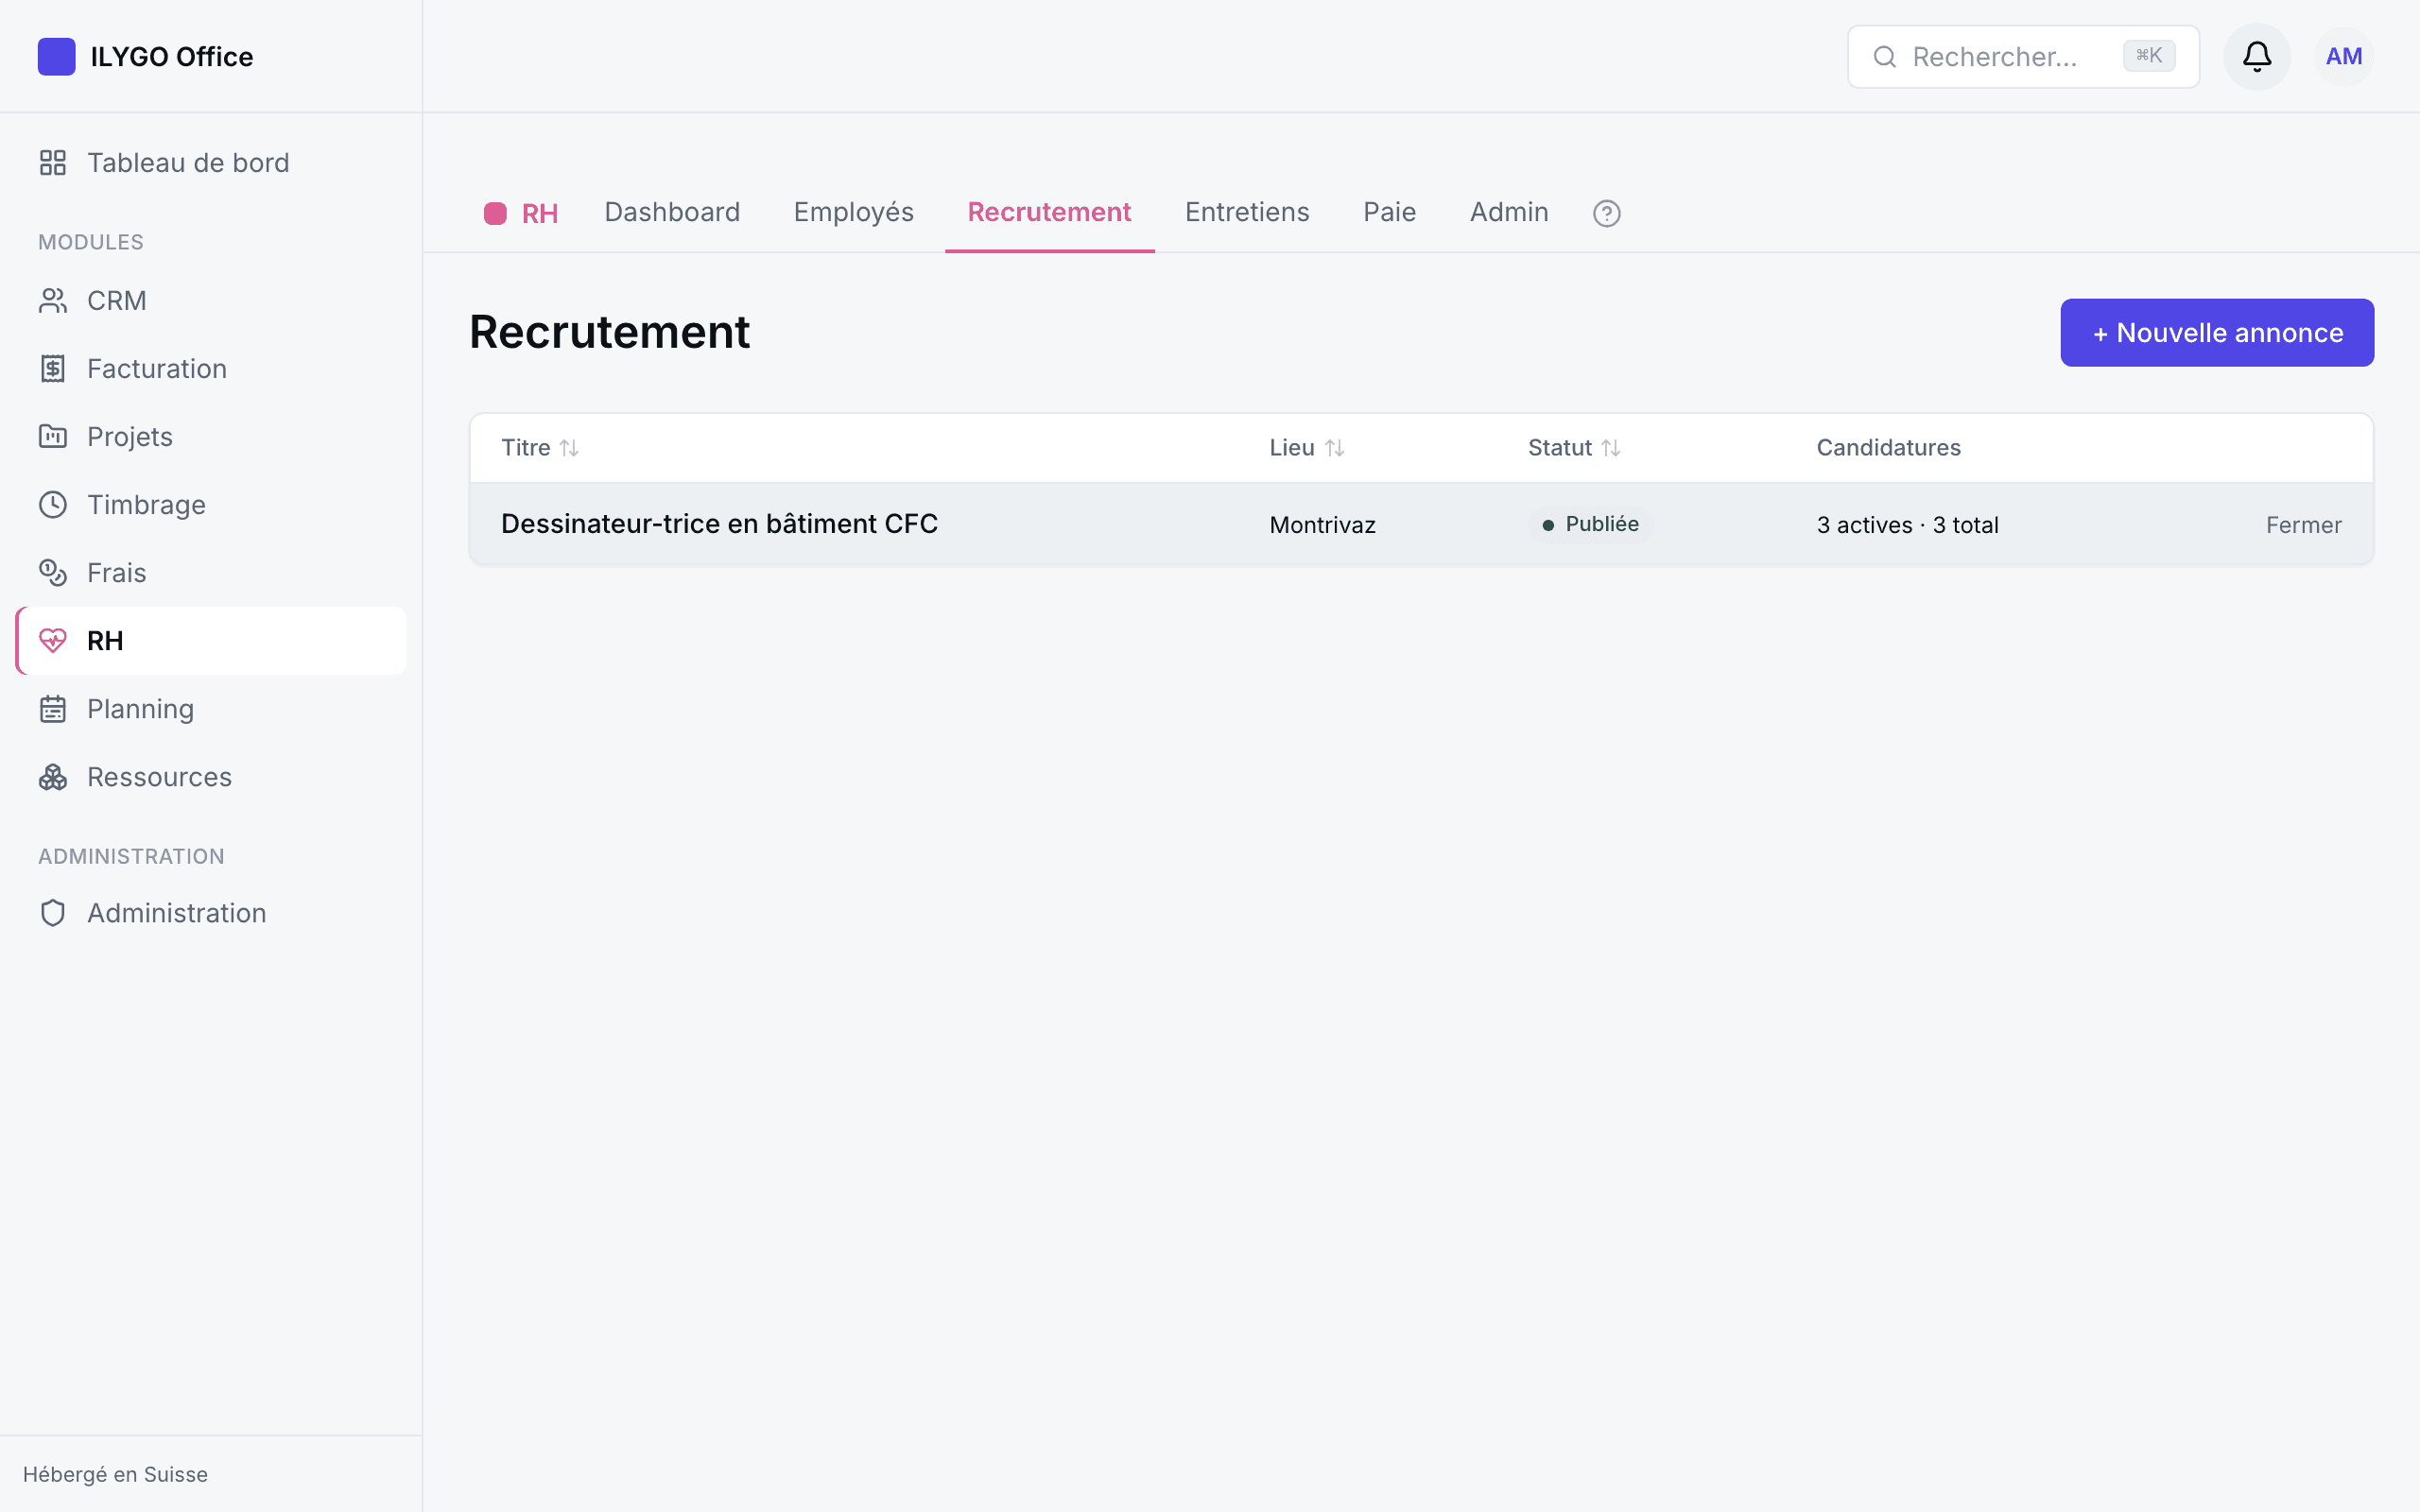Viewport: 2420px width, 1512px height.
Task: Open Planning module
Action: coord(211,709)
